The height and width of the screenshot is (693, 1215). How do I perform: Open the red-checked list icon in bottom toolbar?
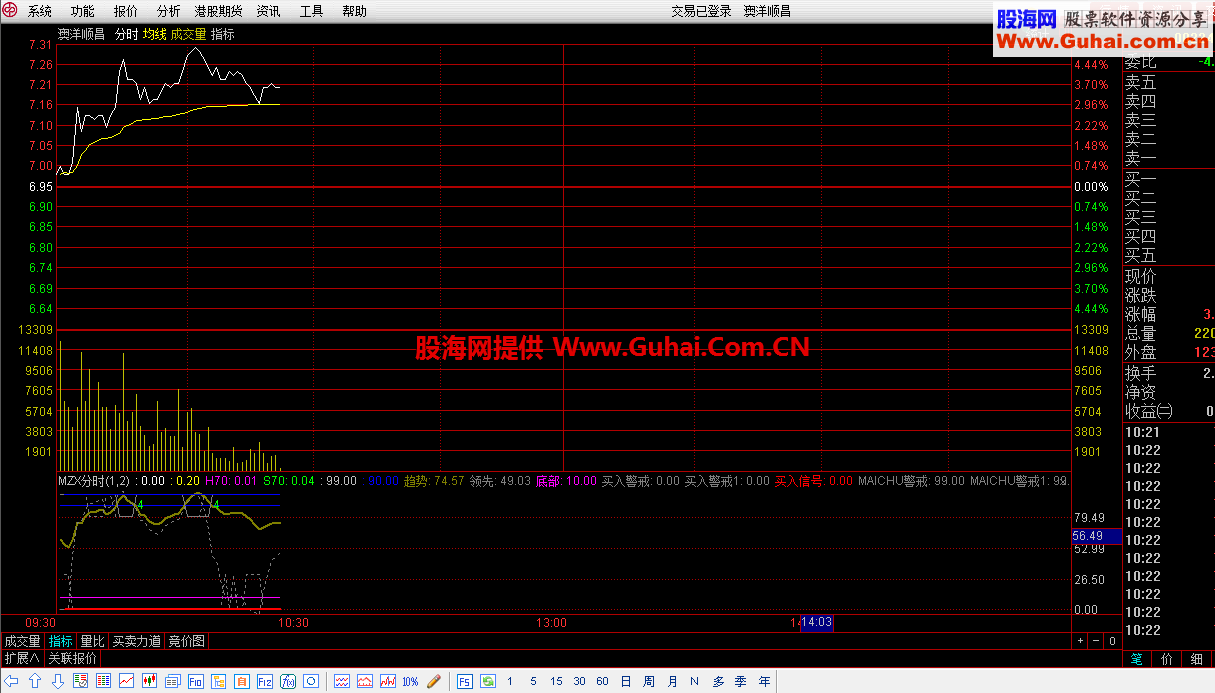point(80,681)
